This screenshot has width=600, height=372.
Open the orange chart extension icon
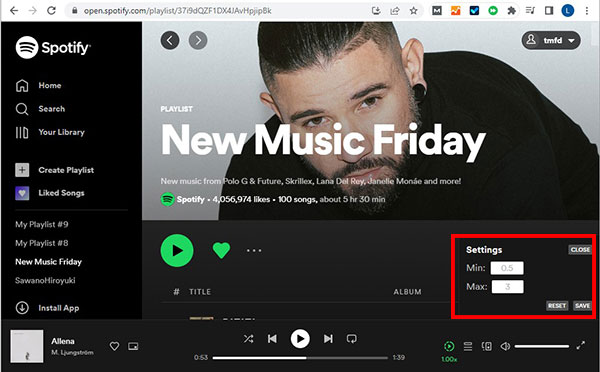(x=455, y=11)
